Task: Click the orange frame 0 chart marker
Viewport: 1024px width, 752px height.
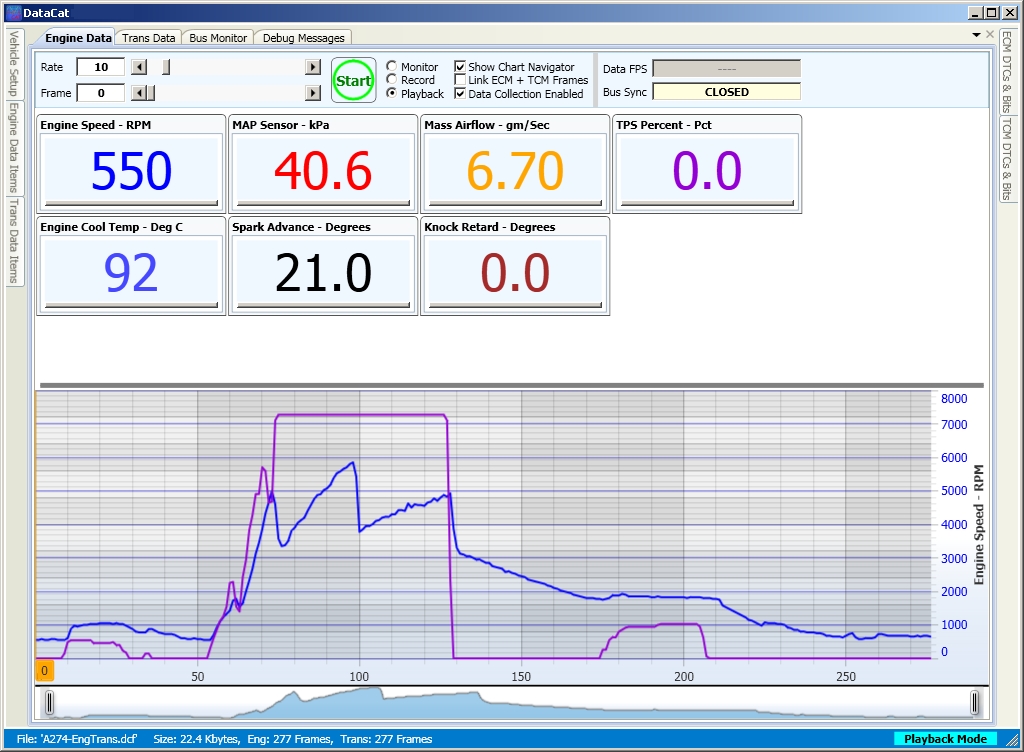Action: coord(44,670)
